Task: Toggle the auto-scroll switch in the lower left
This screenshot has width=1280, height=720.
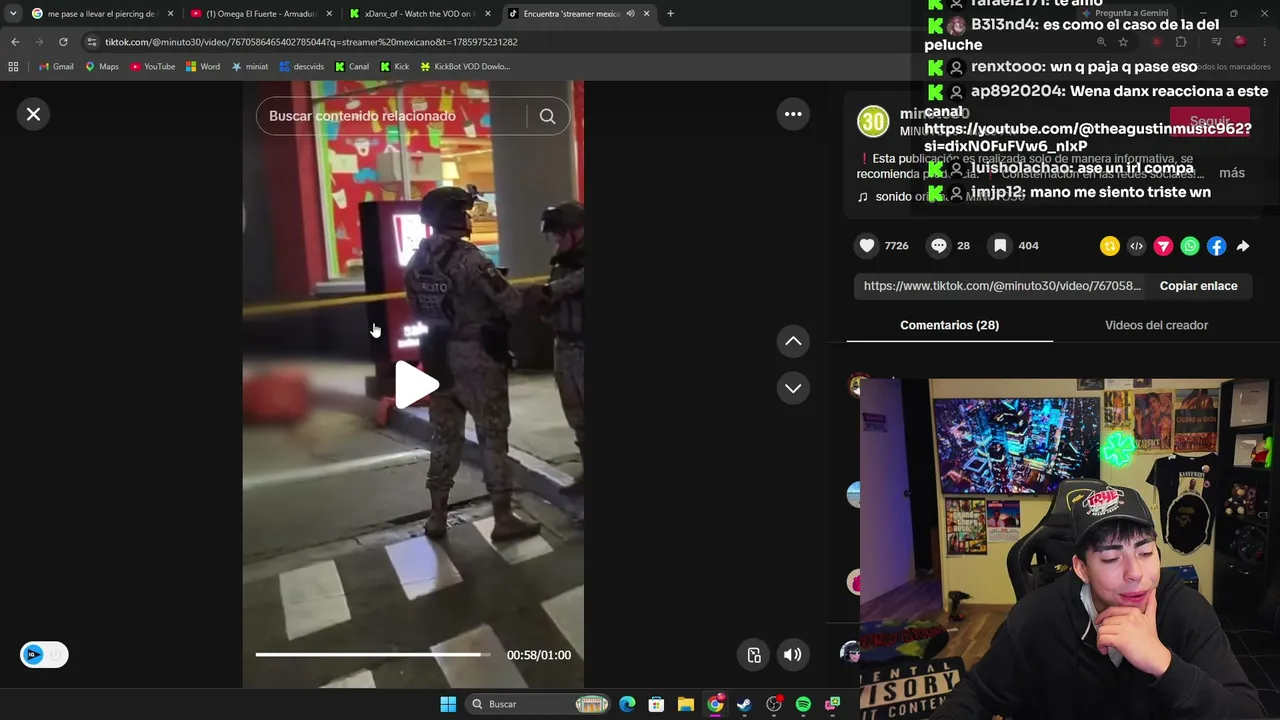Action: (44, 655)
